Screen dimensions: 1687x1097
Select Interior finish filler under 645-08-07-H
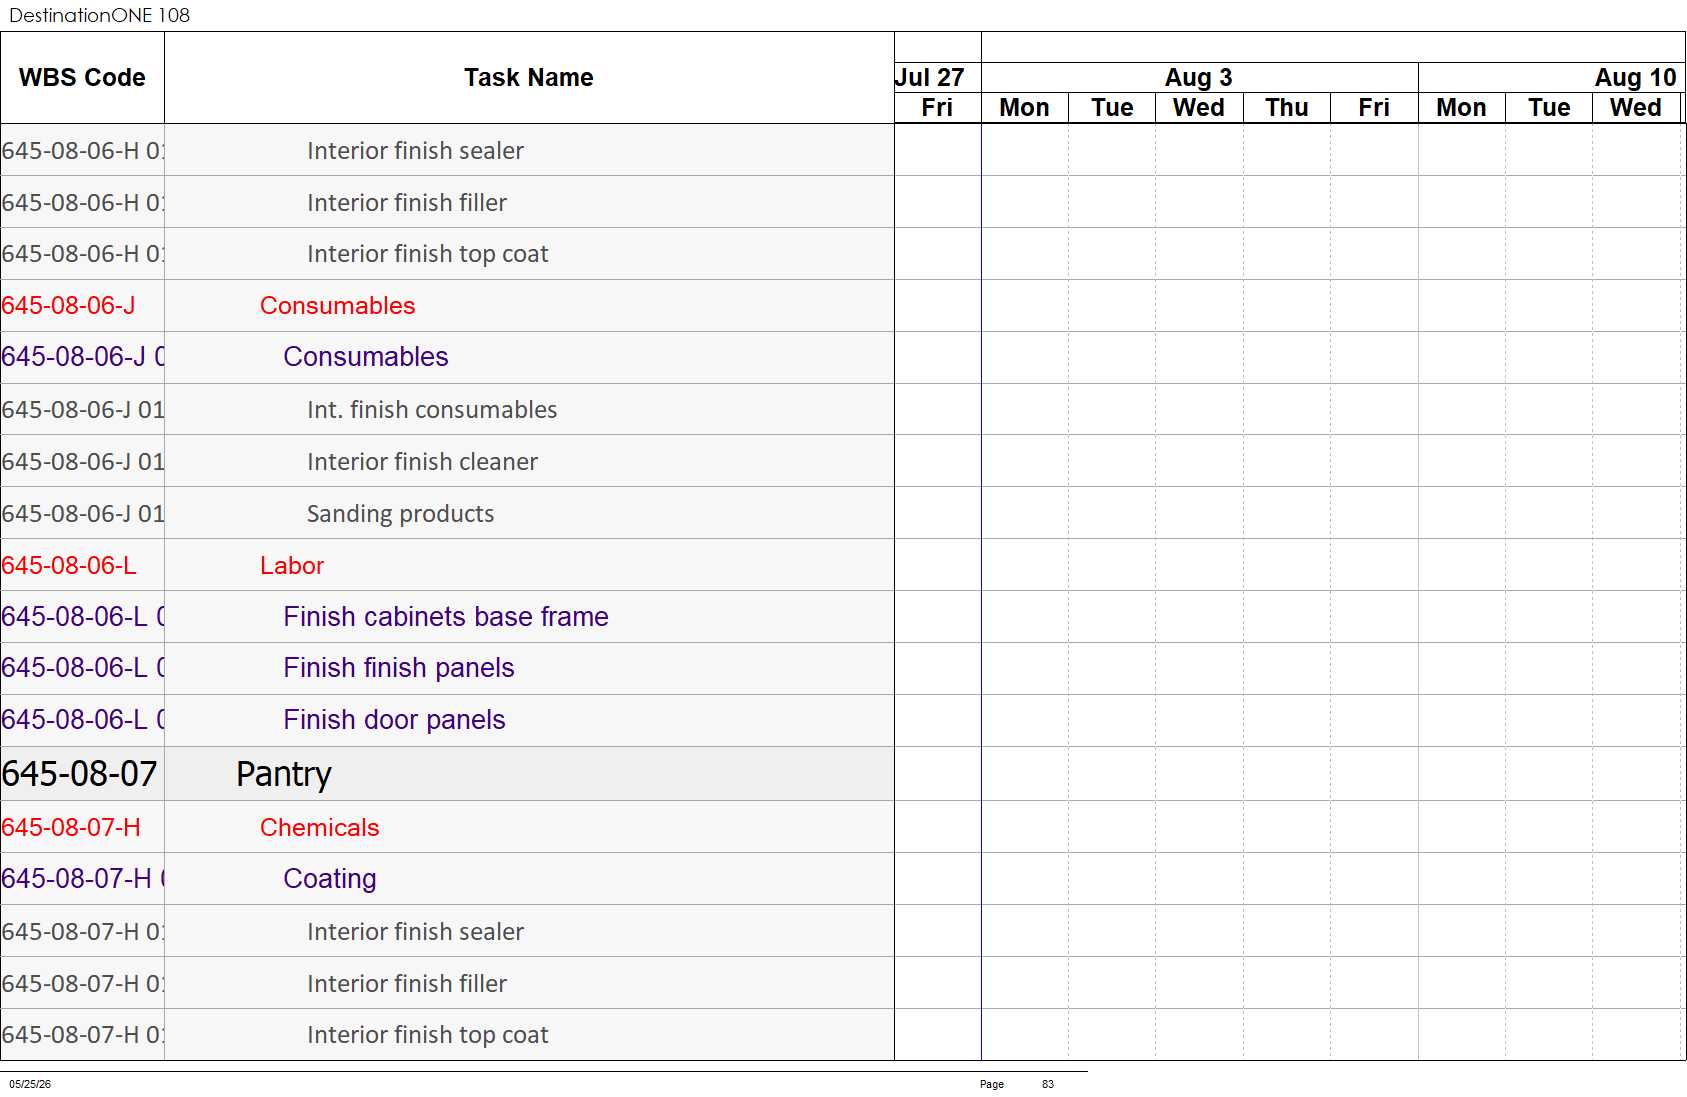pos(407,984)
